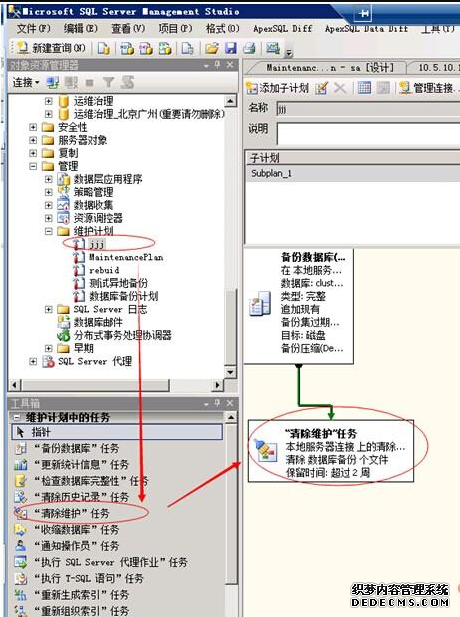The width and height of the screenshot is (460, 617).
Task: Collapse the 维护计划 folder node
Action: 48,231
